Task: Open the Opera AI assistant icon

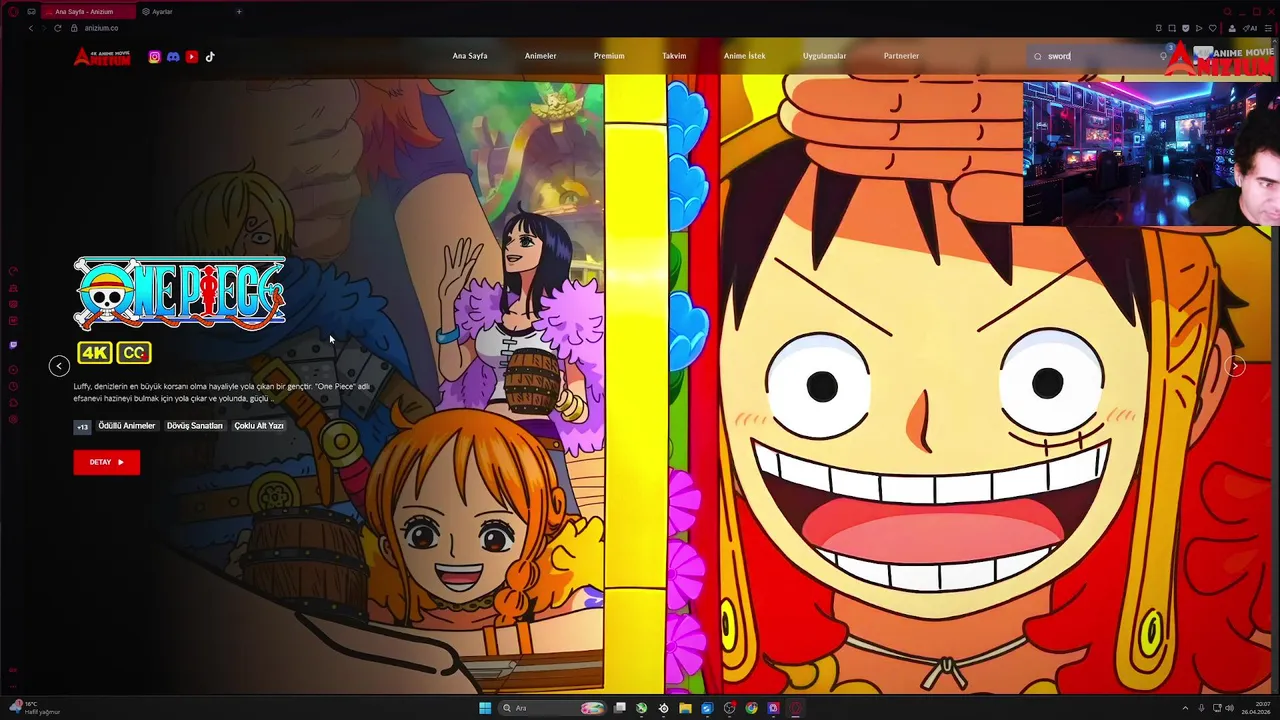Action: point(1250,28)
